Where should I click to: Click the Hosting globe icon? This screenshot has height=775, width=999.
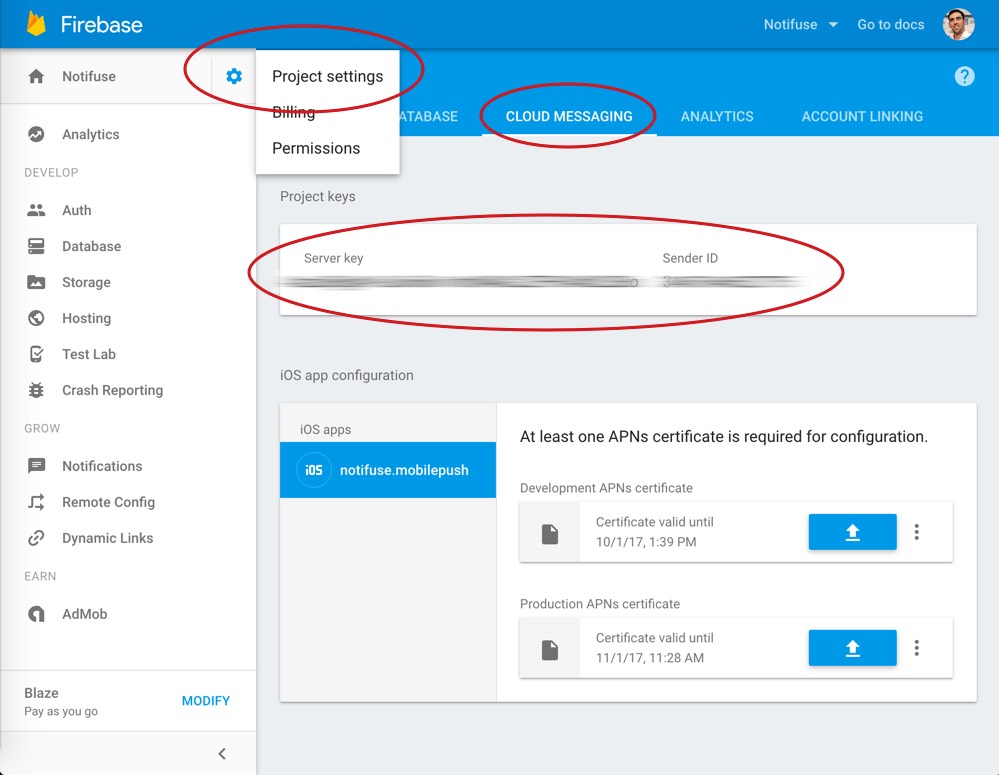pyautogui.click(x=36, y=318)
